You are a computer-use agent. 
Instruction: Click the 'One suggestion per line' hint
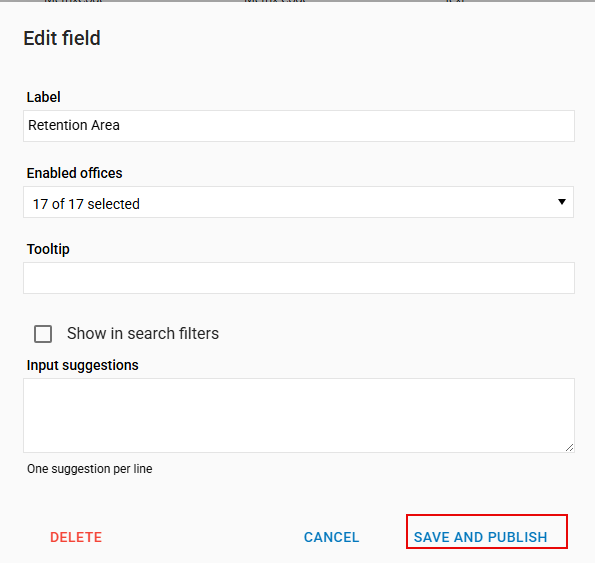click(x=90, y=469)
